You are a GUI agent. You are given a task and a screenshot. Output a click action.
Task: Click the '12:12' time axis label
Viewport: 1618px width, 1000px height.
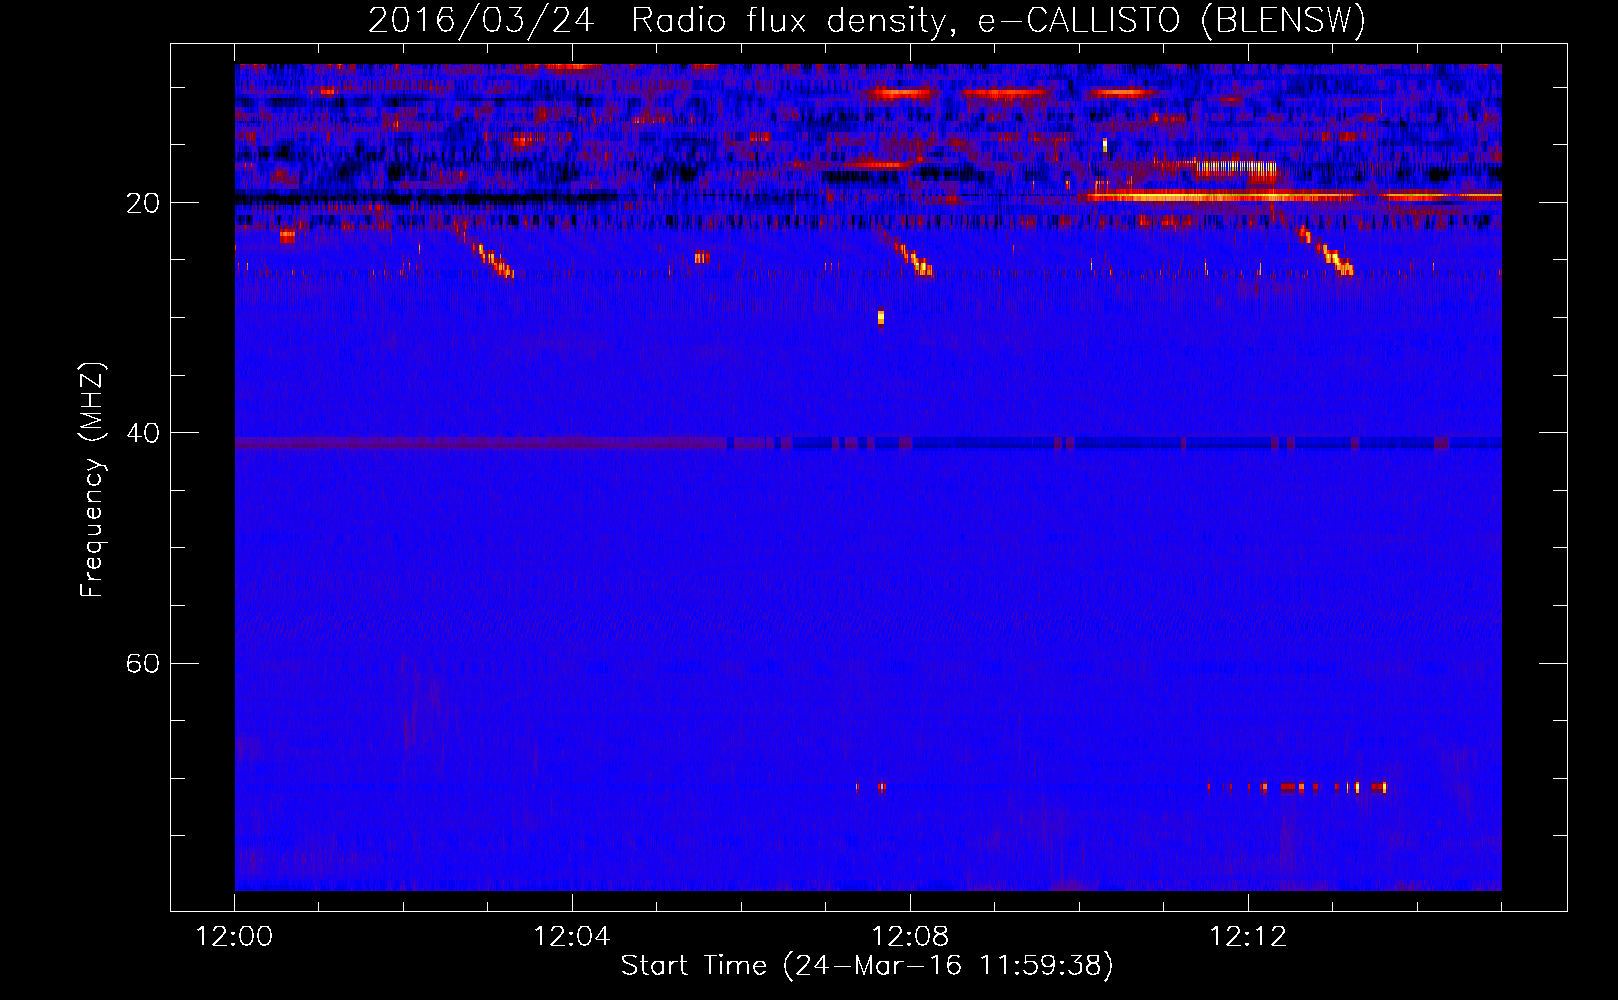pos(1248,937)
